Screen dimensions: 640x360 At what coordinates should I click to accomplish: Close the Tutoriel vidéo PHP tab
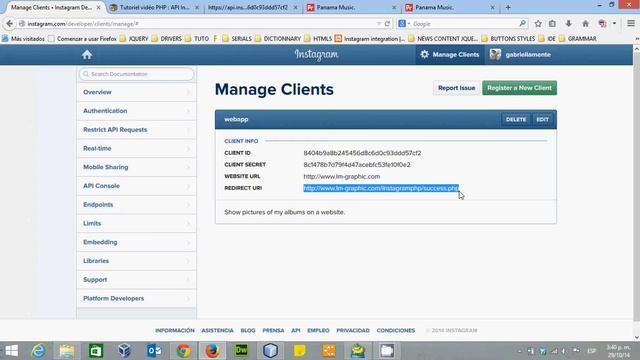(x=197, y=8)
